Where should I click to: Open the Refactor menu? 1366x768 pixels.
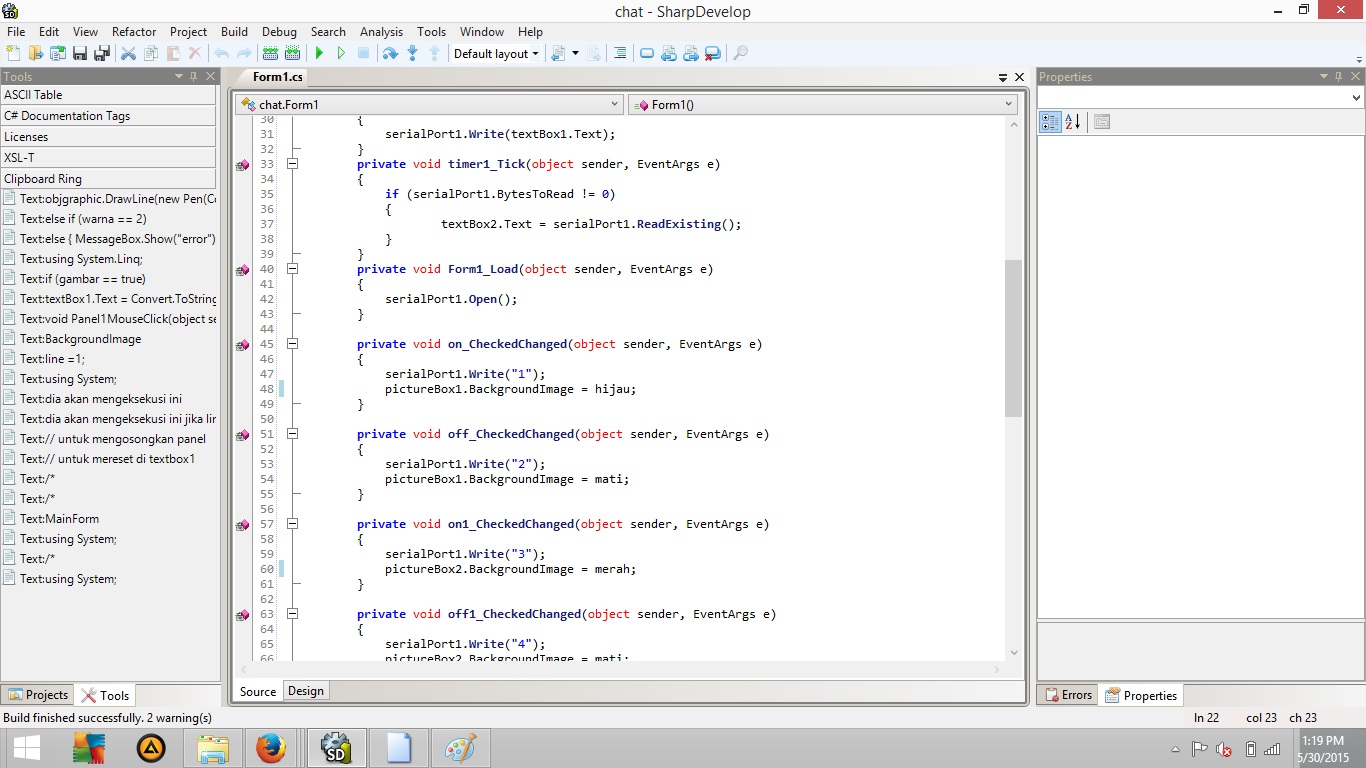pyautogui.click(x=134, y=32)
